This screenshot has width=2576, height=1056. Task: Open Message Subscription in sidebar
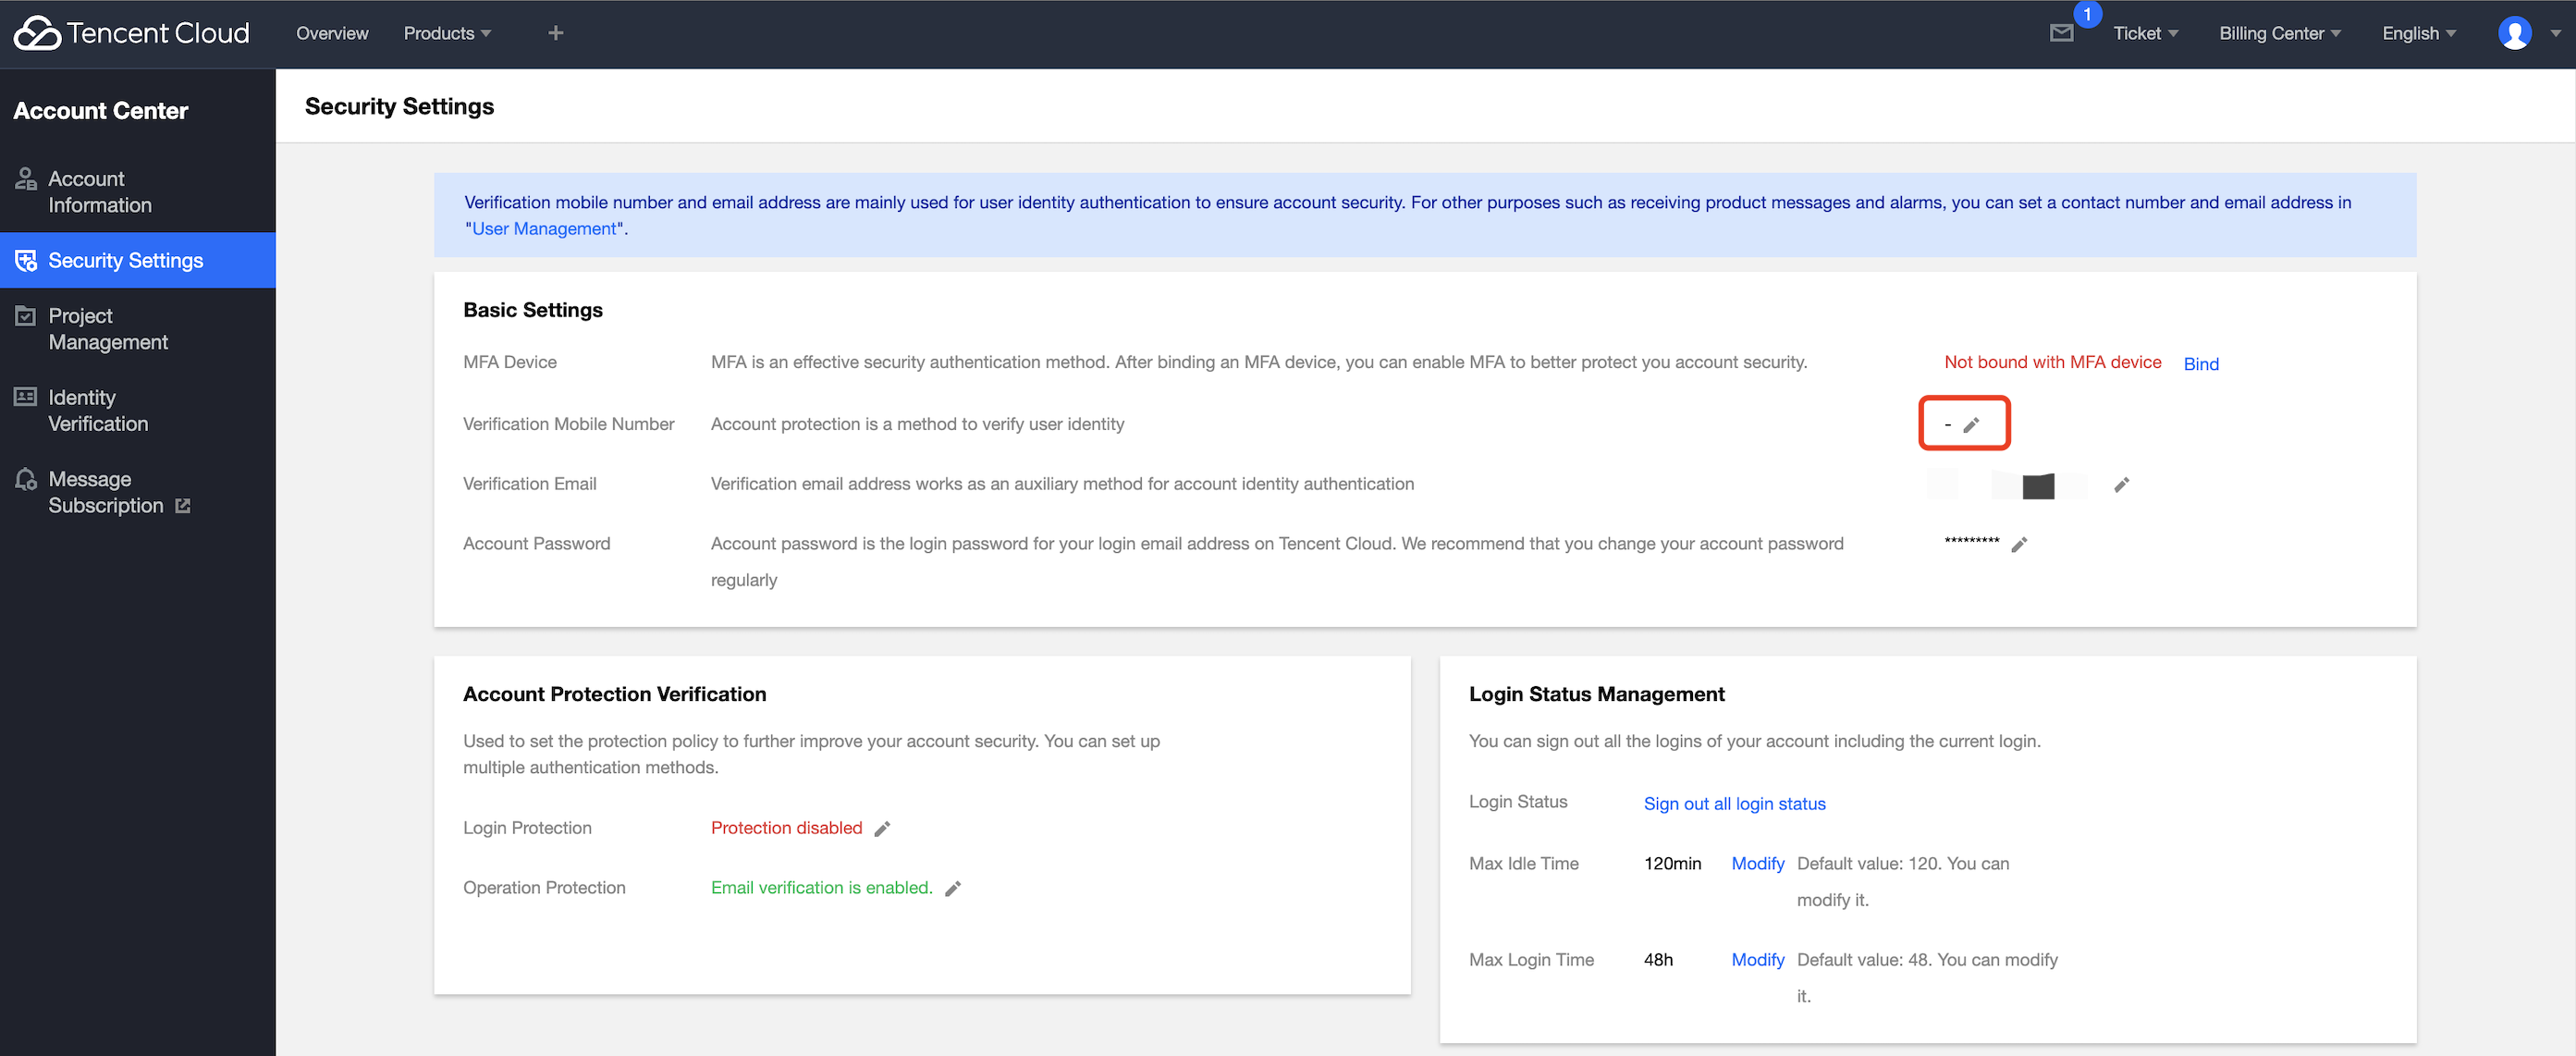coord(137,492)
